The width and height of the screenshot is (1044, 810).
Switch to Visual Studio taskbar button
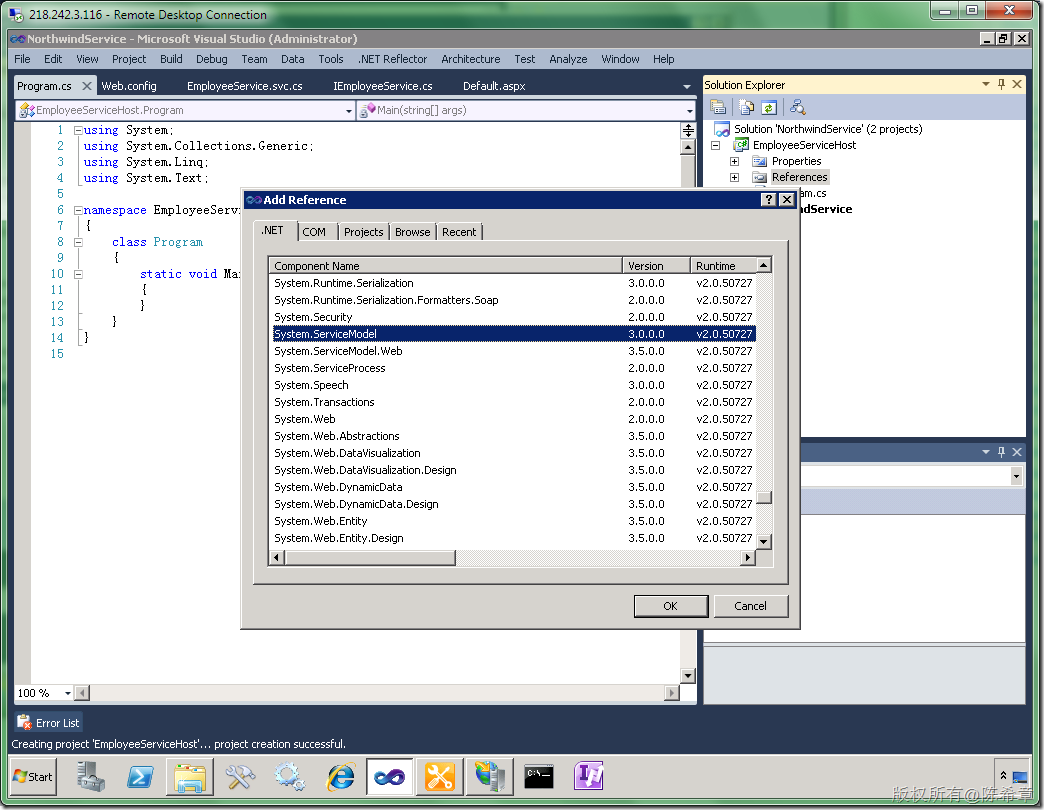[390, 777]
